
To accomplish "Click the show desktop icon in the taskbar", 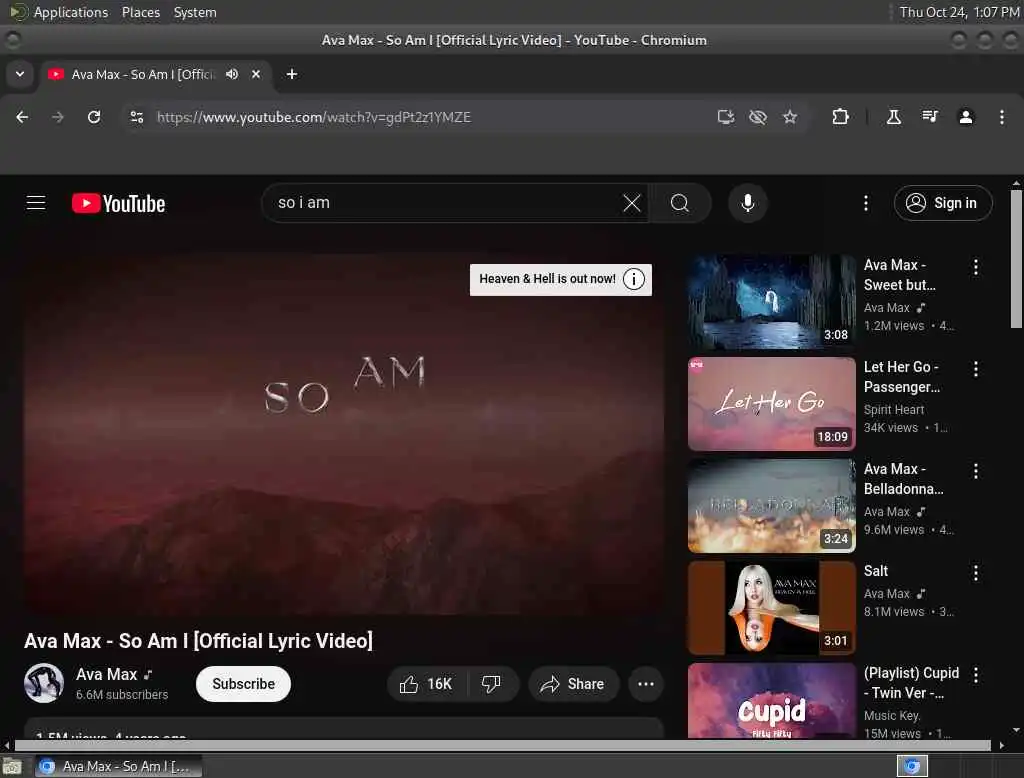I will point(12,766).
